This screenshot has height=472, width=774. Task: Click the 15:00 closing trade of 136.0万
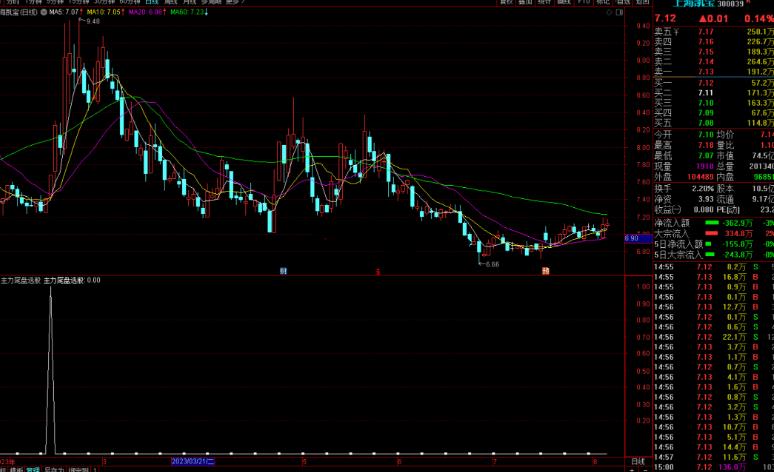714,467
